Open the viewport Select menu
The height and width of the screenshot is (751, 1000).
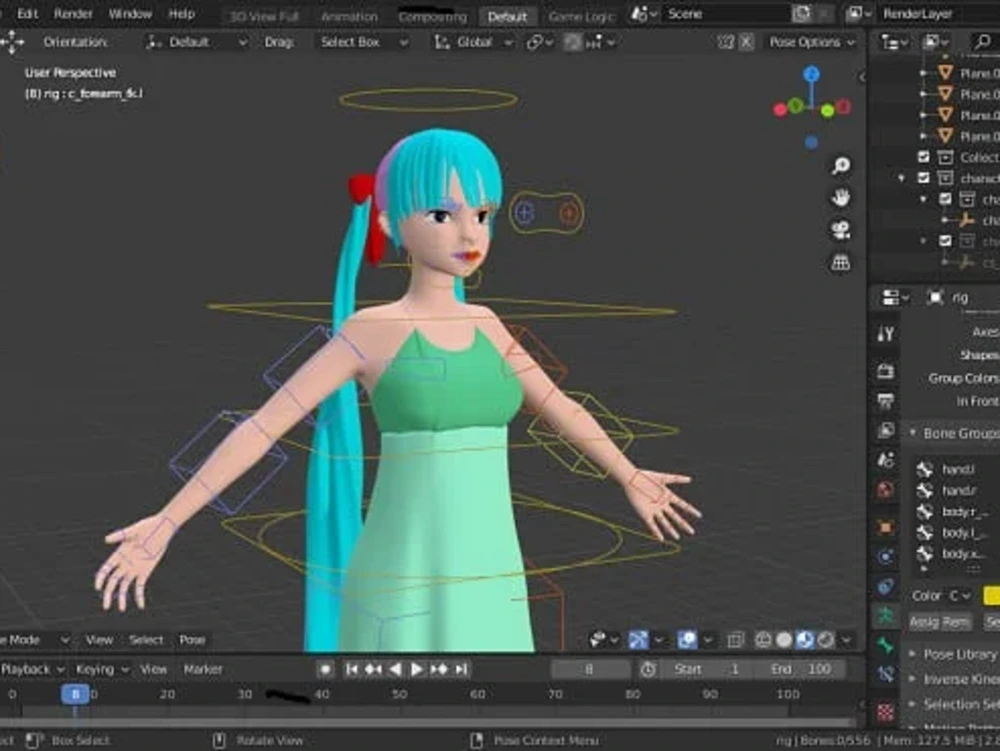146,639
